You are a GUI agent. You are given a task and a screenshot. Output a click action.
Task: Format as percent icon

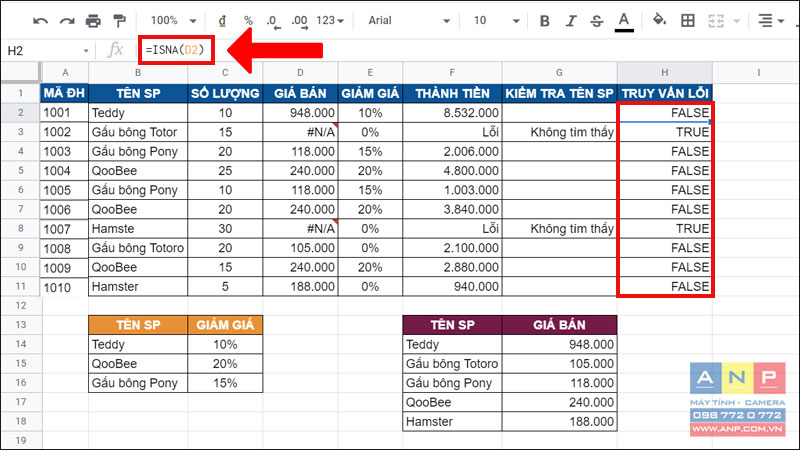coord(248,21)
